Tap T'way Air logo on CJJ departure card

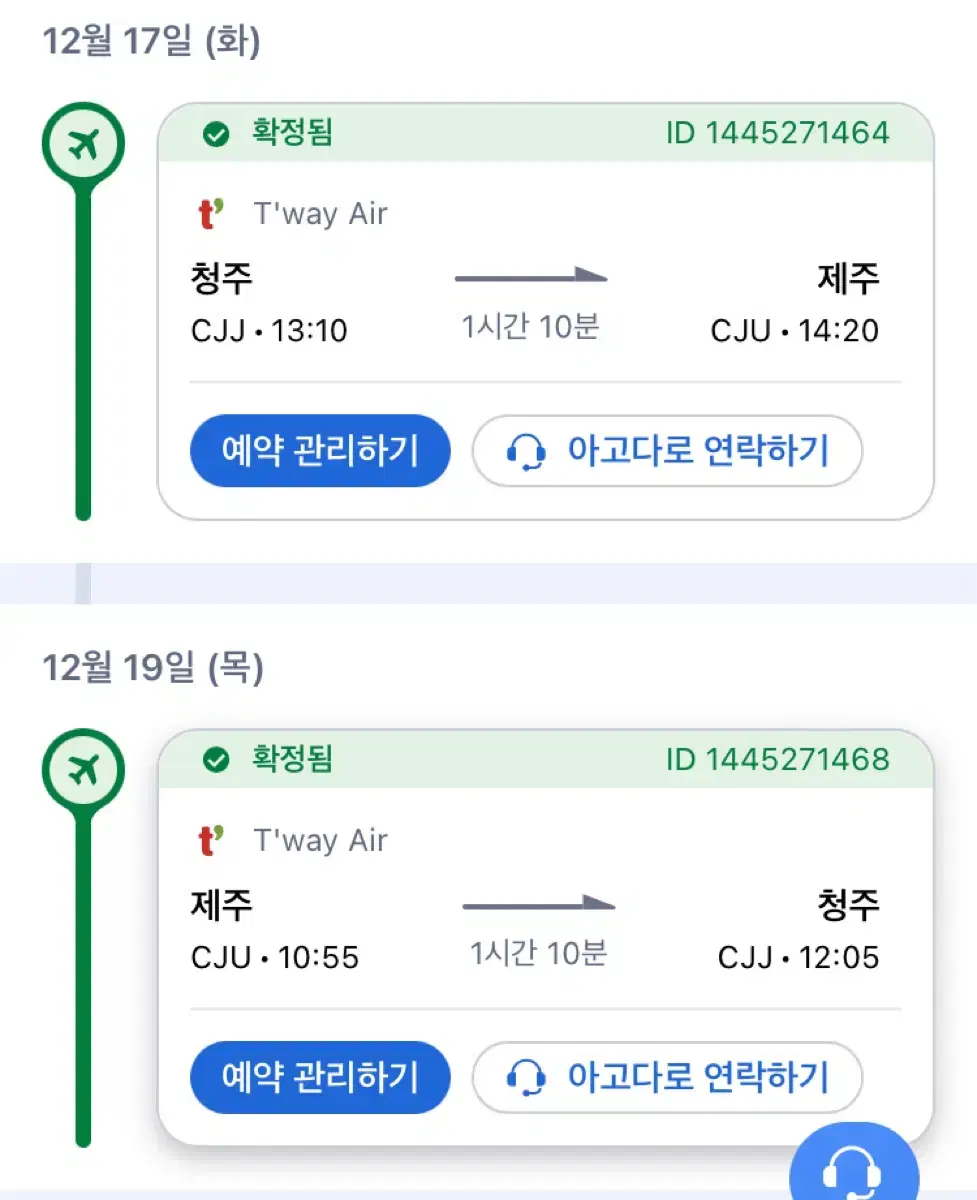point(211,214)
